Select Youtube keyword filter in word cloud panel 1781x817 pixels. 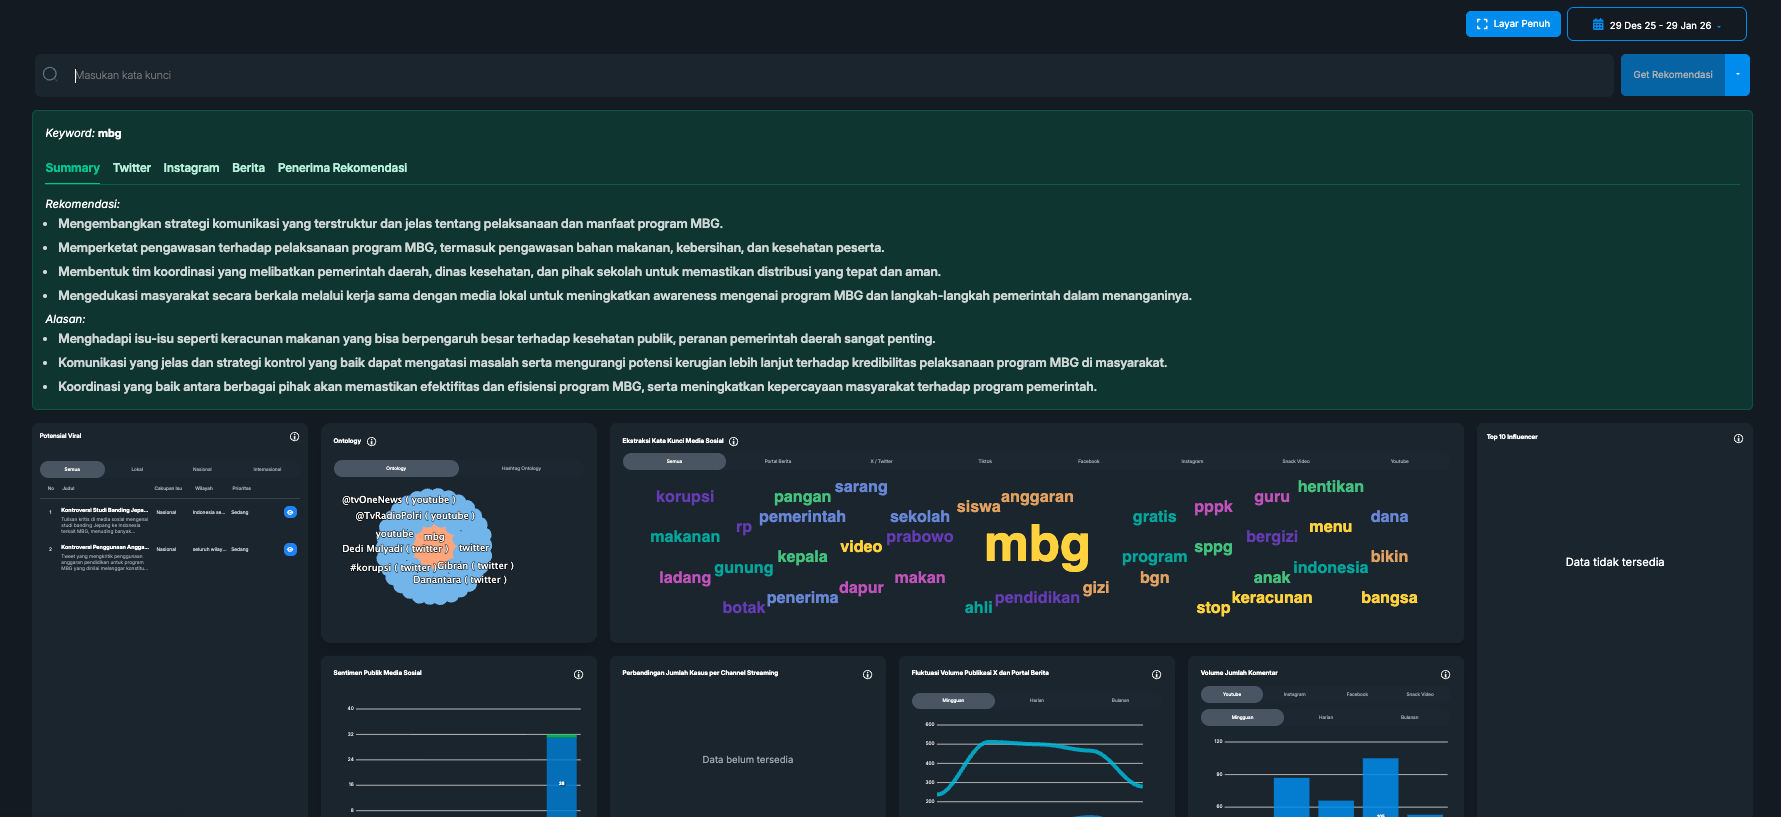pyautogui.click(x=1399, y=461)
